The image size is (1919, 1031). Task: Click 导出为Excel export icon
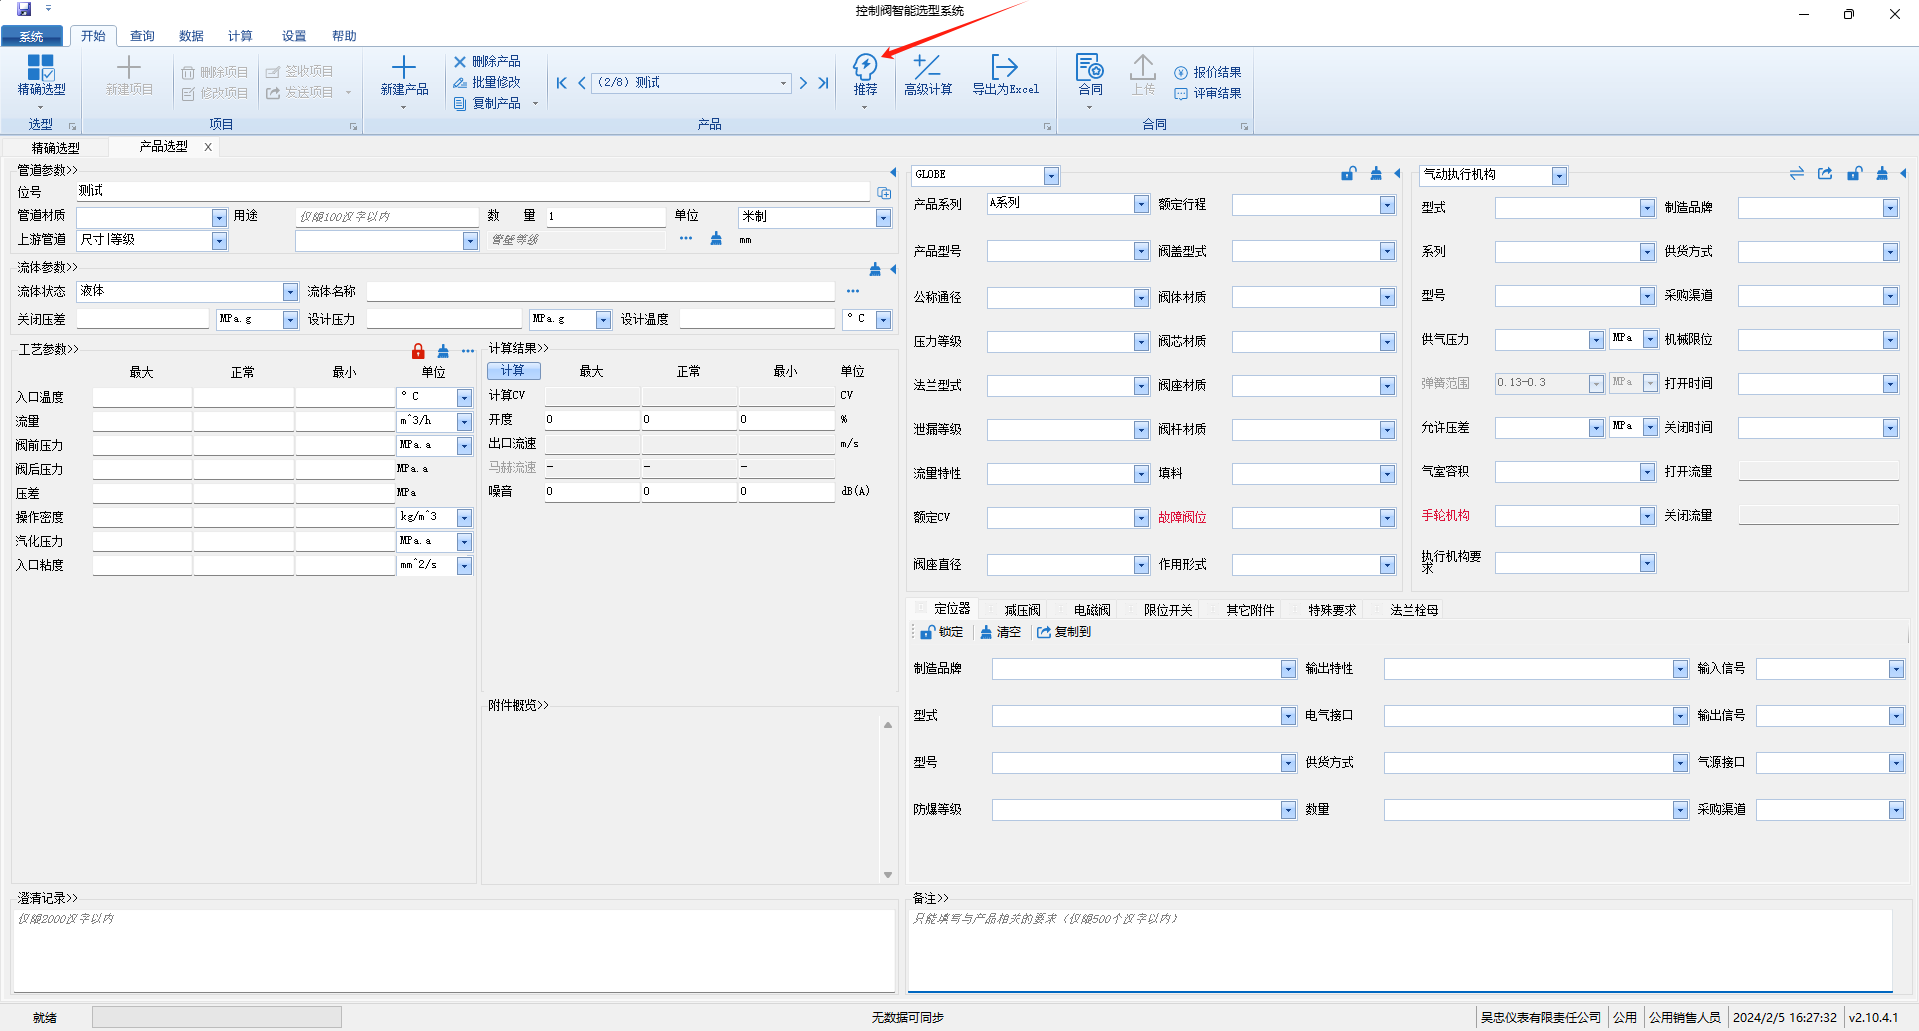[x=1004, y=68]
